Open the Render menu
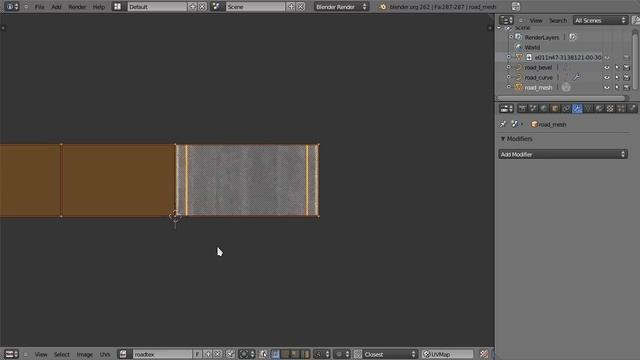The height and width of the screenshot is (360, 640). 77,7
